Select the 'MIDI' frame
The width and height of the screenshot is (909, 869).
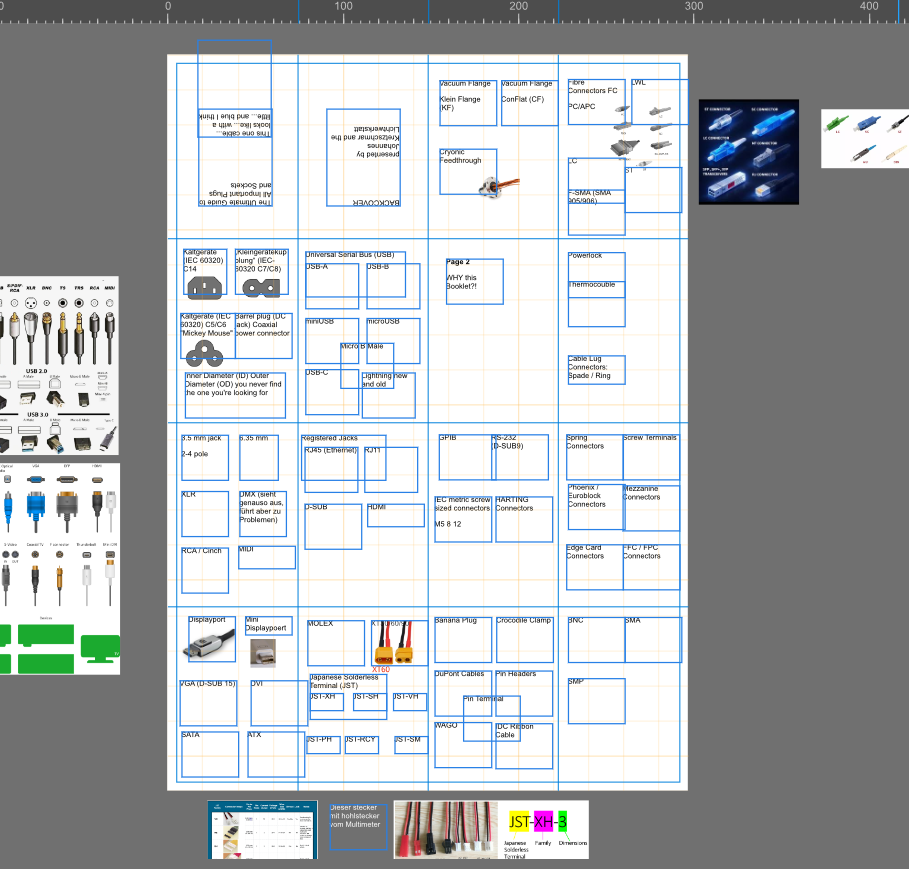click(267, 558)
